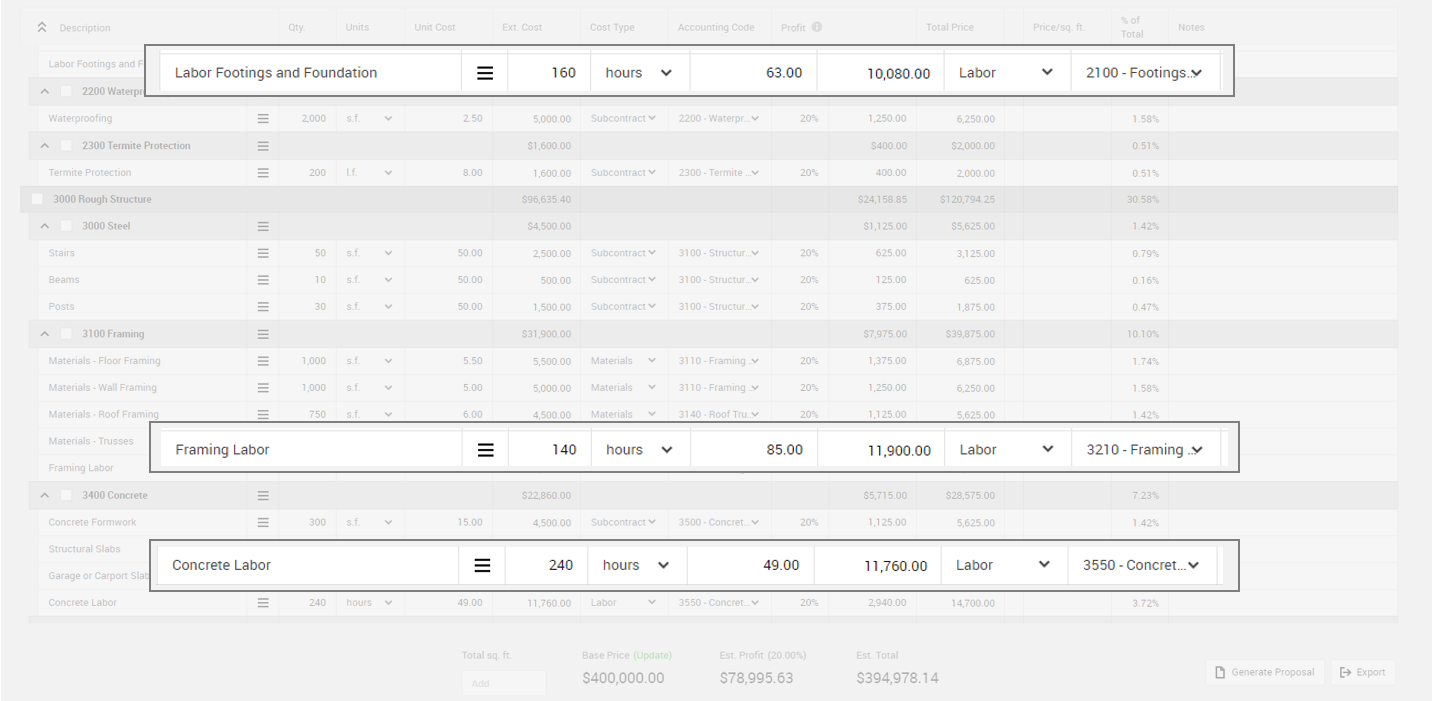This screenshot has width=1434, height=701.
Task: Check the 3000 Rough Structure checkbox
Action: 38,199
